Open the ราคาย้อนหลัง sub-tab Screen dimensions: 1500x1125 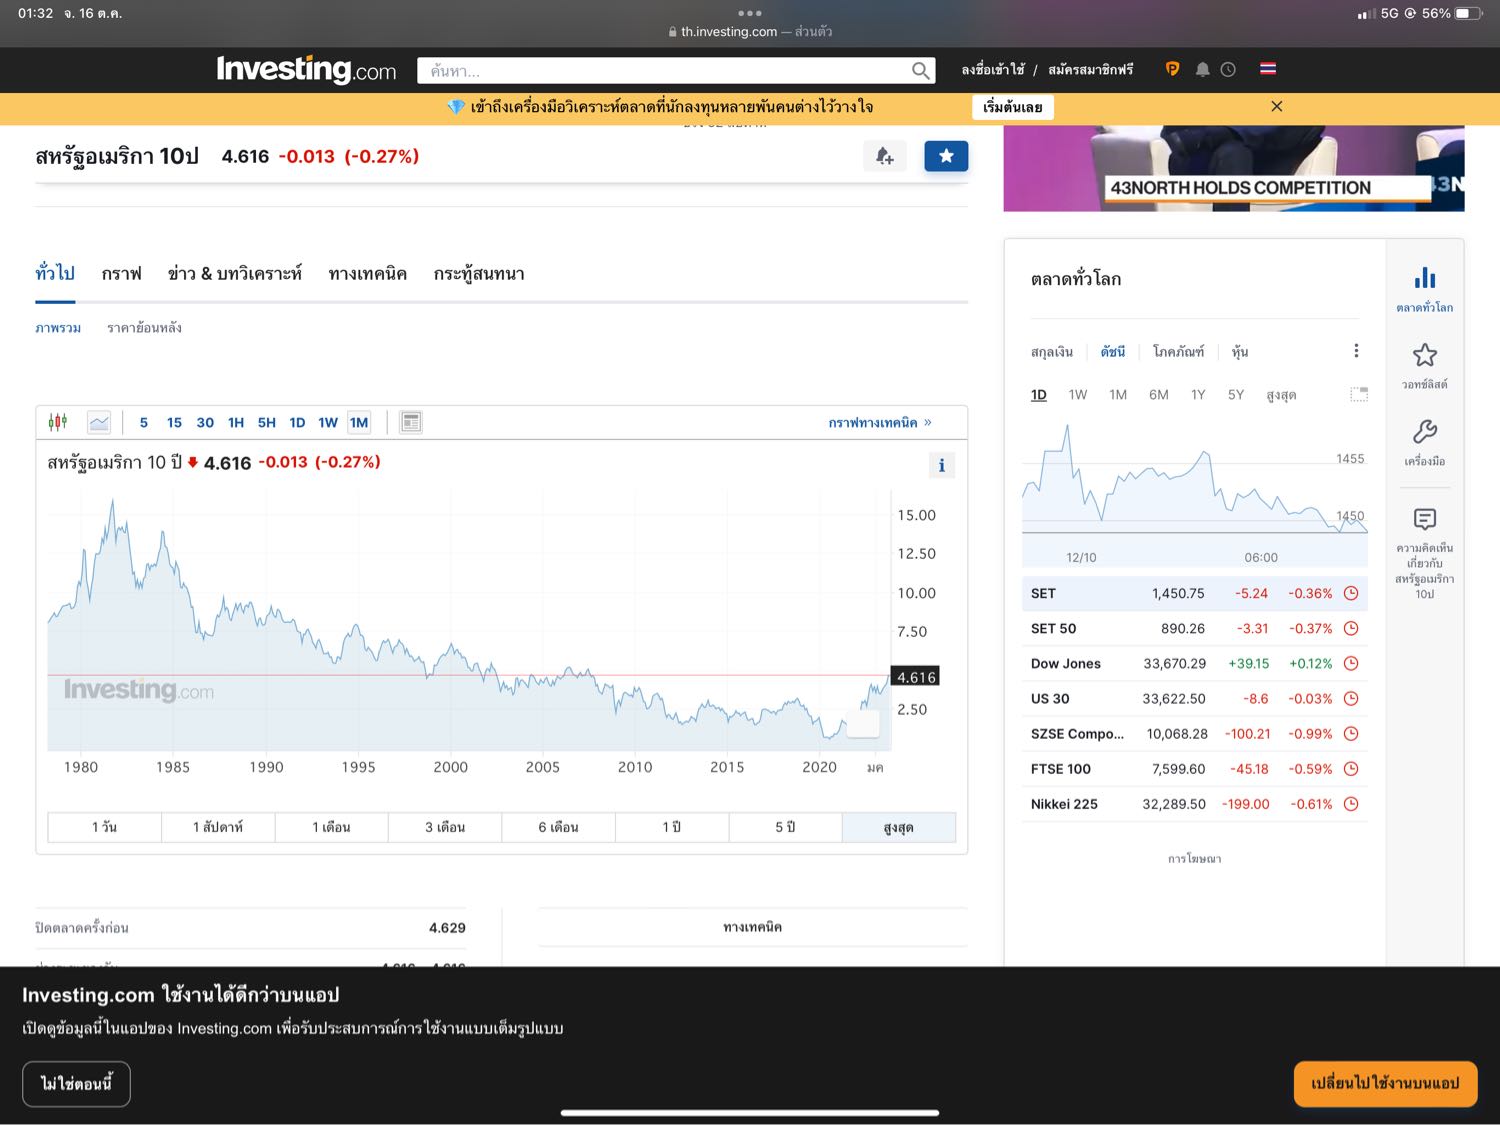coord(145,328)
